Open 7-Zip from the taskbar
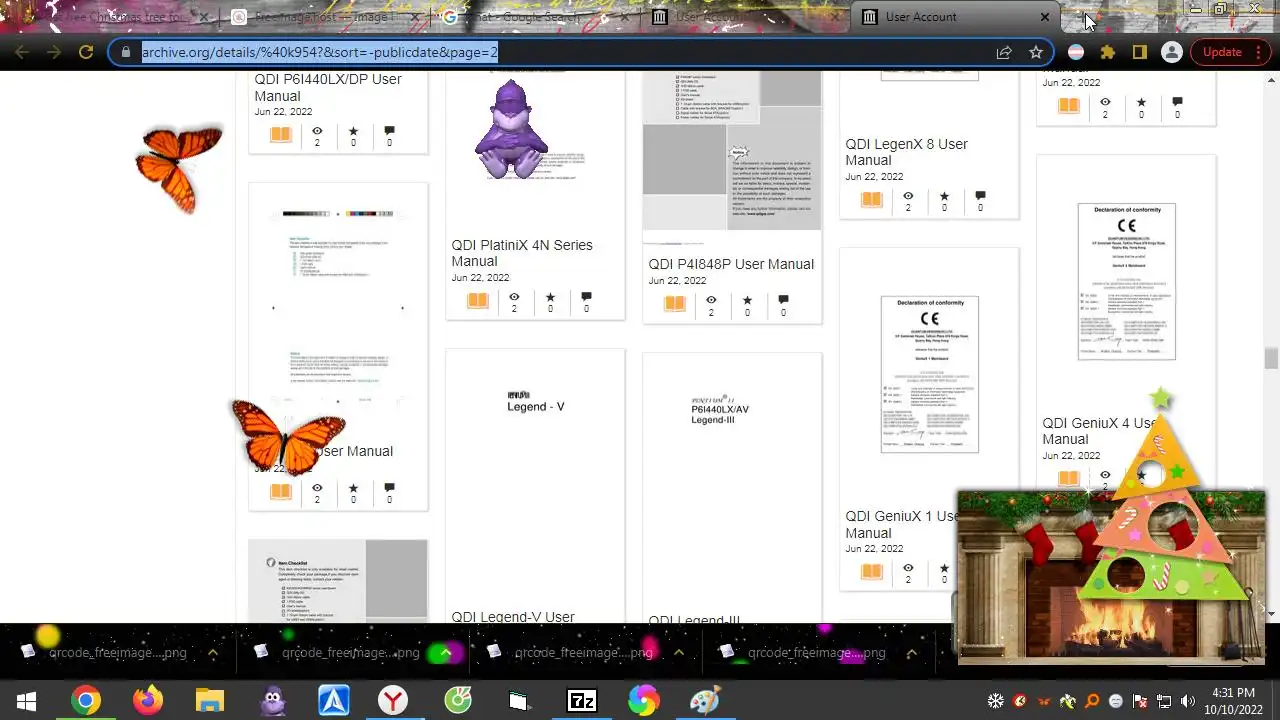The image size is (1280, 720). 582,701
